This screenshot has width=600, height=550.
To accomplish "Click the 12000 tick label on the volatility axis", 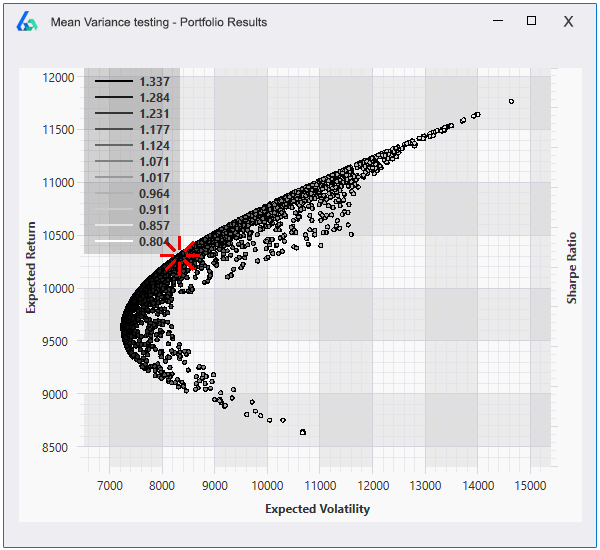I will click(x=373, y=486).
